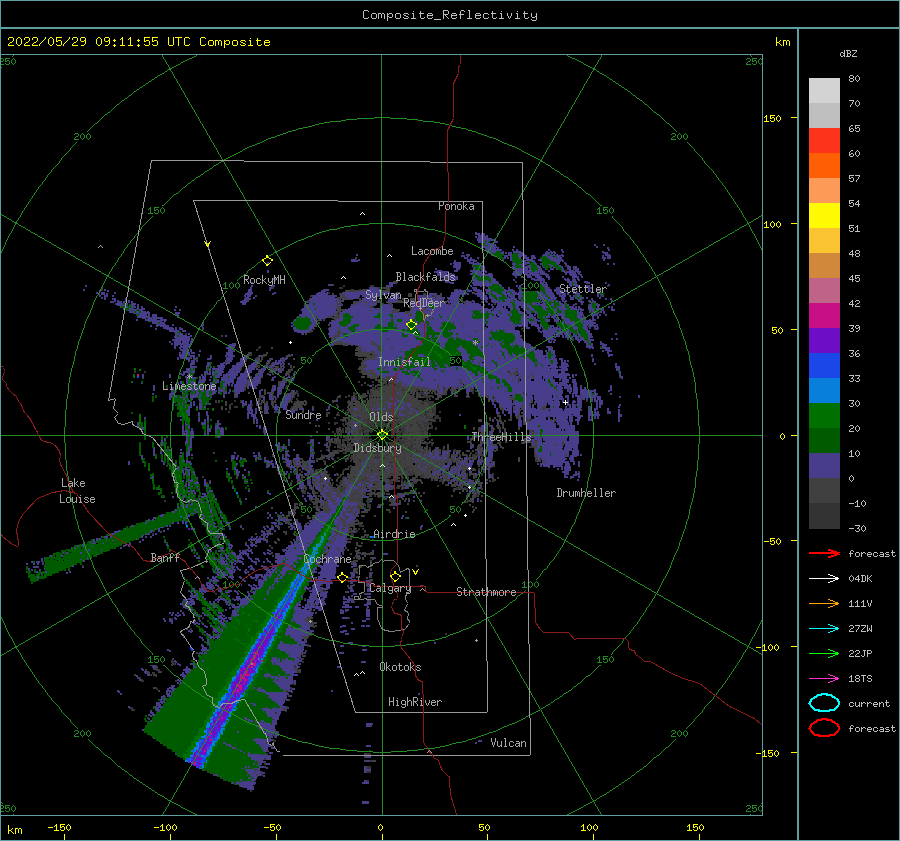Pick the magenta 39-42 dBZ swatch
The height and width of the screenshot is (841, 900).
coord(824,315)
